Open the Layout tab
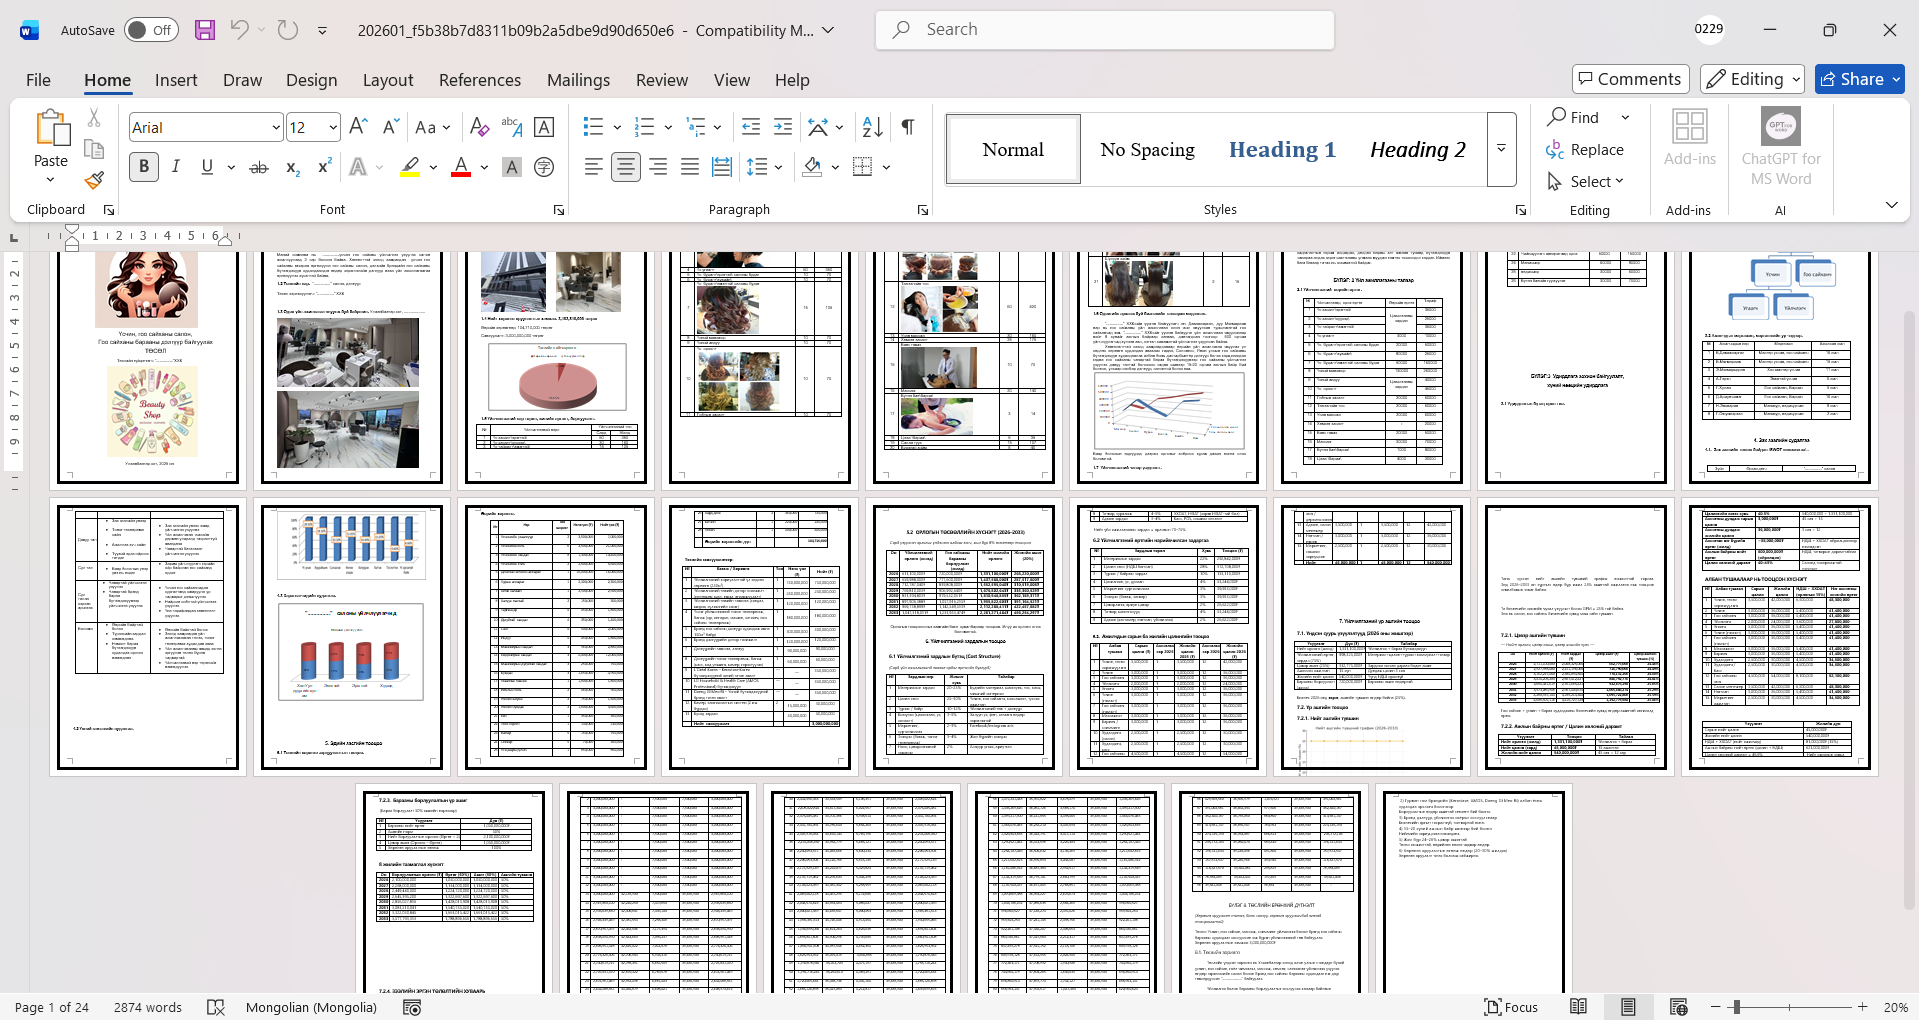Viewport: 1919px width, 1020px height. (387, 80)
